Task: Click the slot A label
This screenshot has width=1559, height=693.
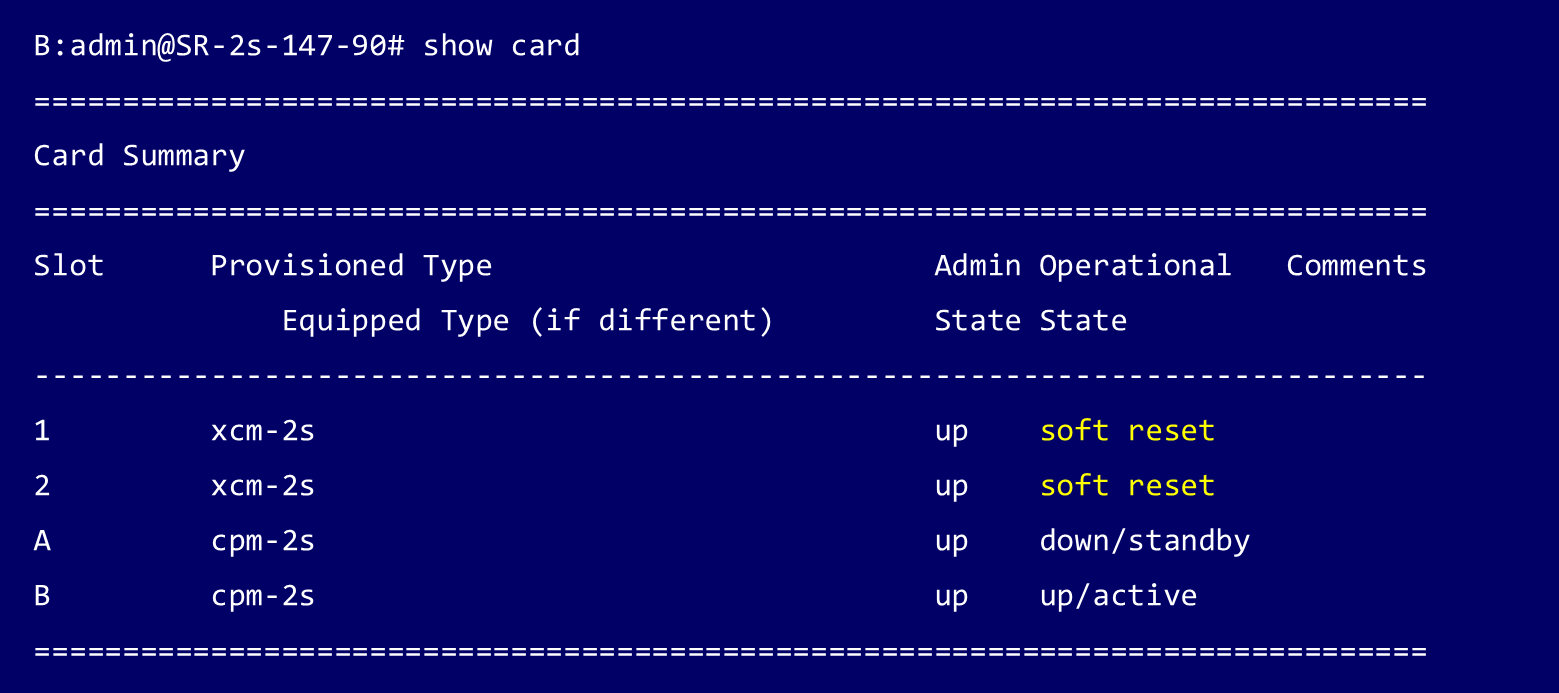Action: point(42,541)
